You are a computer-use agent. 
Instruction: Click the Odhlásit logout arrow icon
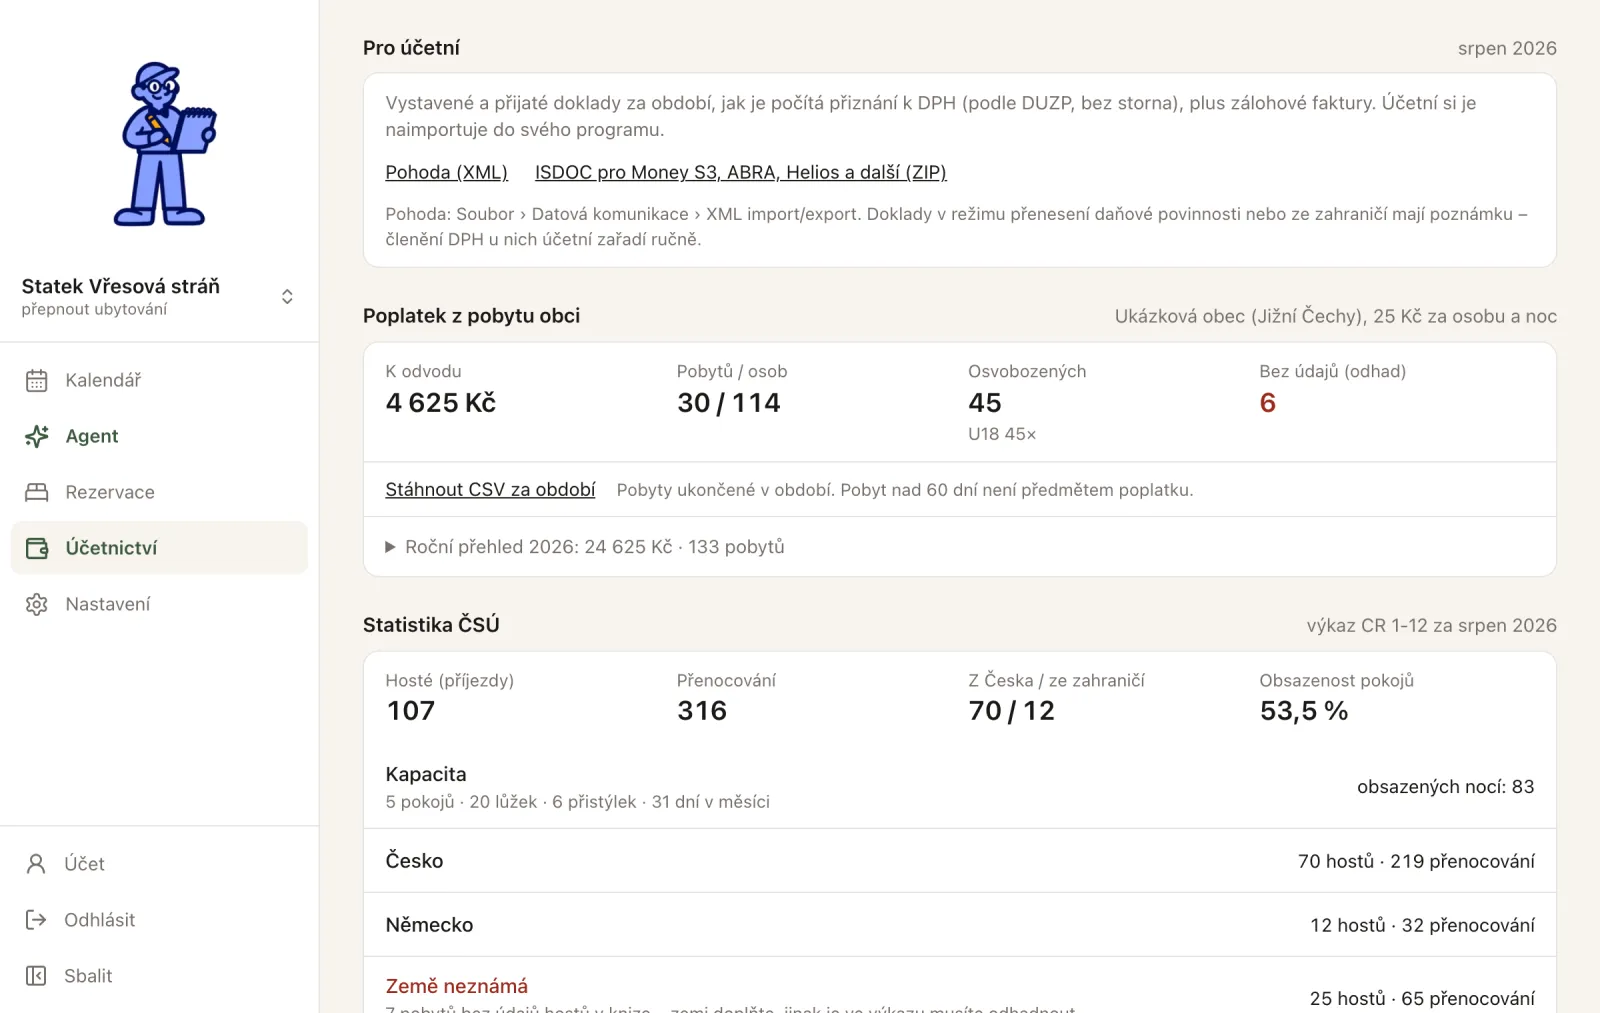[x=36, y=920]
